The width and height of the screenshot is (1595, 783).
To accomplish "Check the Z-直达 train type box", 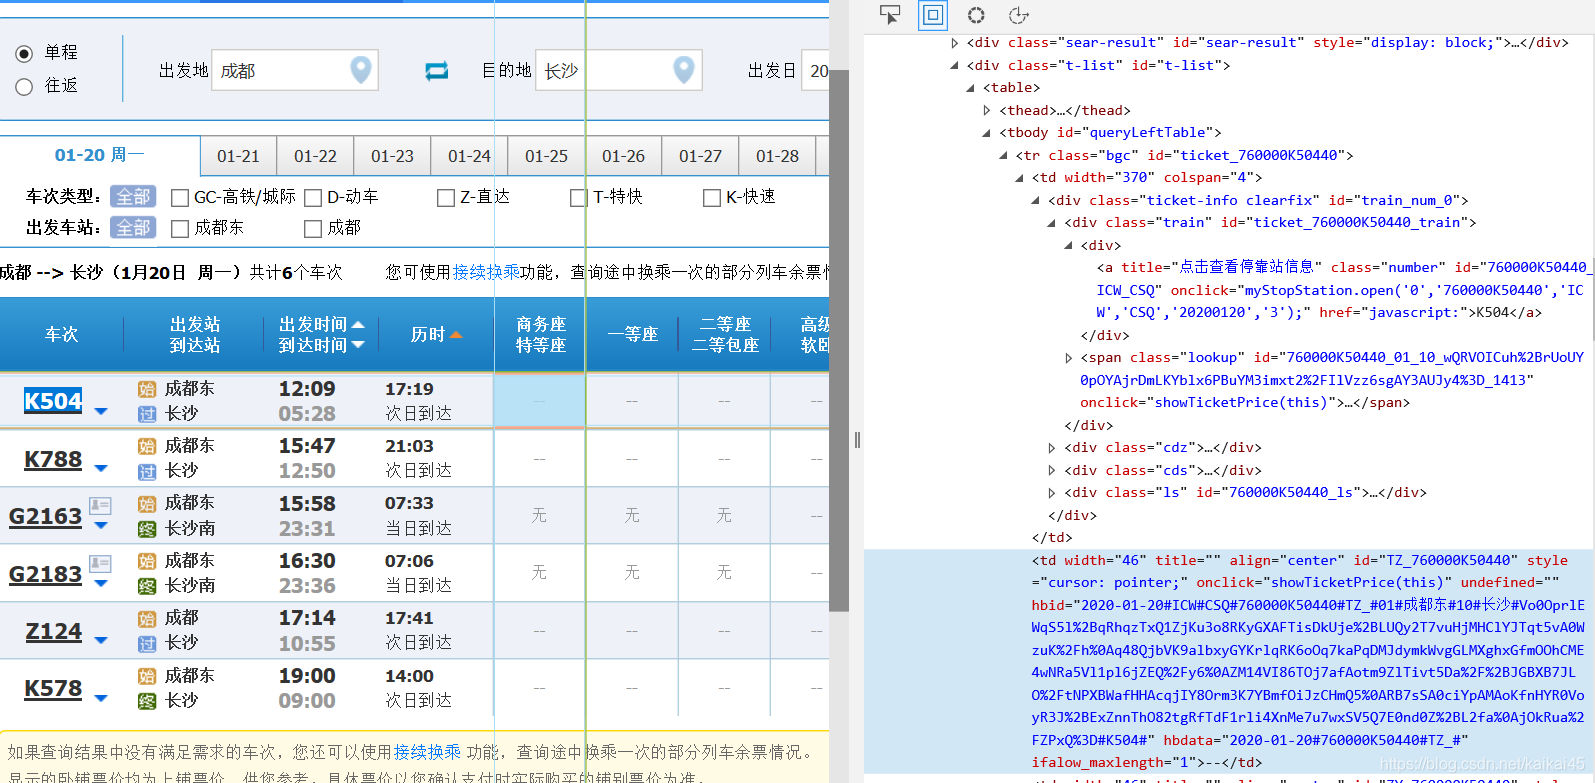I will (x=446, y=198).
